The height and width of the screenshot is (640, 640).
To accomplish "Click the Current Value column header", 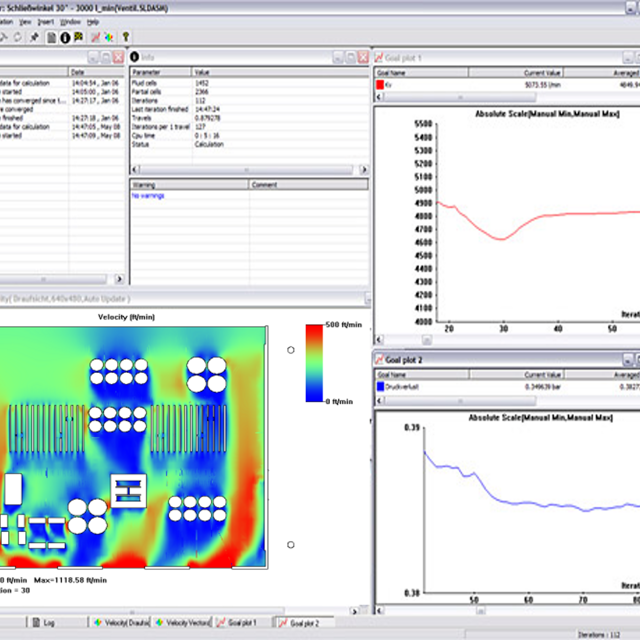I will point(539,73).
